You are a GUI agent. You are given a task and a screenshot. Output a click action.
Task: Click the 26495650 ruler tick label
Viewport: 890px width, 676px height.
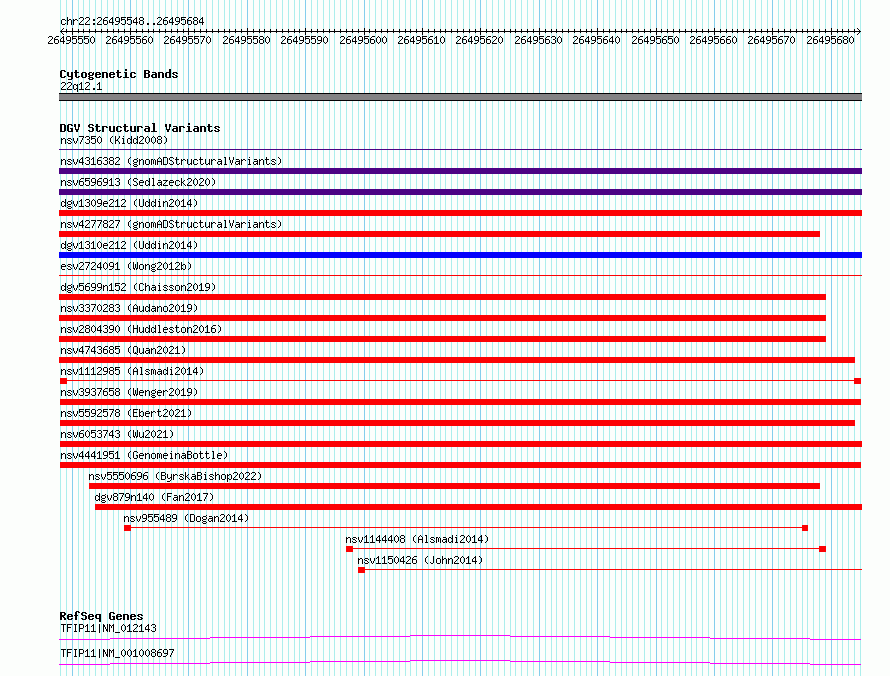tap(655, 40)
